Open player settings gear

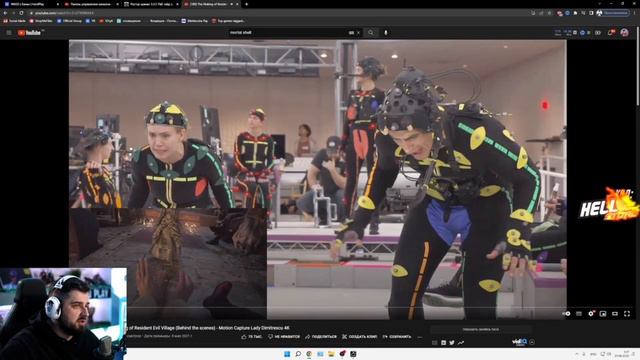click(591, 313)
